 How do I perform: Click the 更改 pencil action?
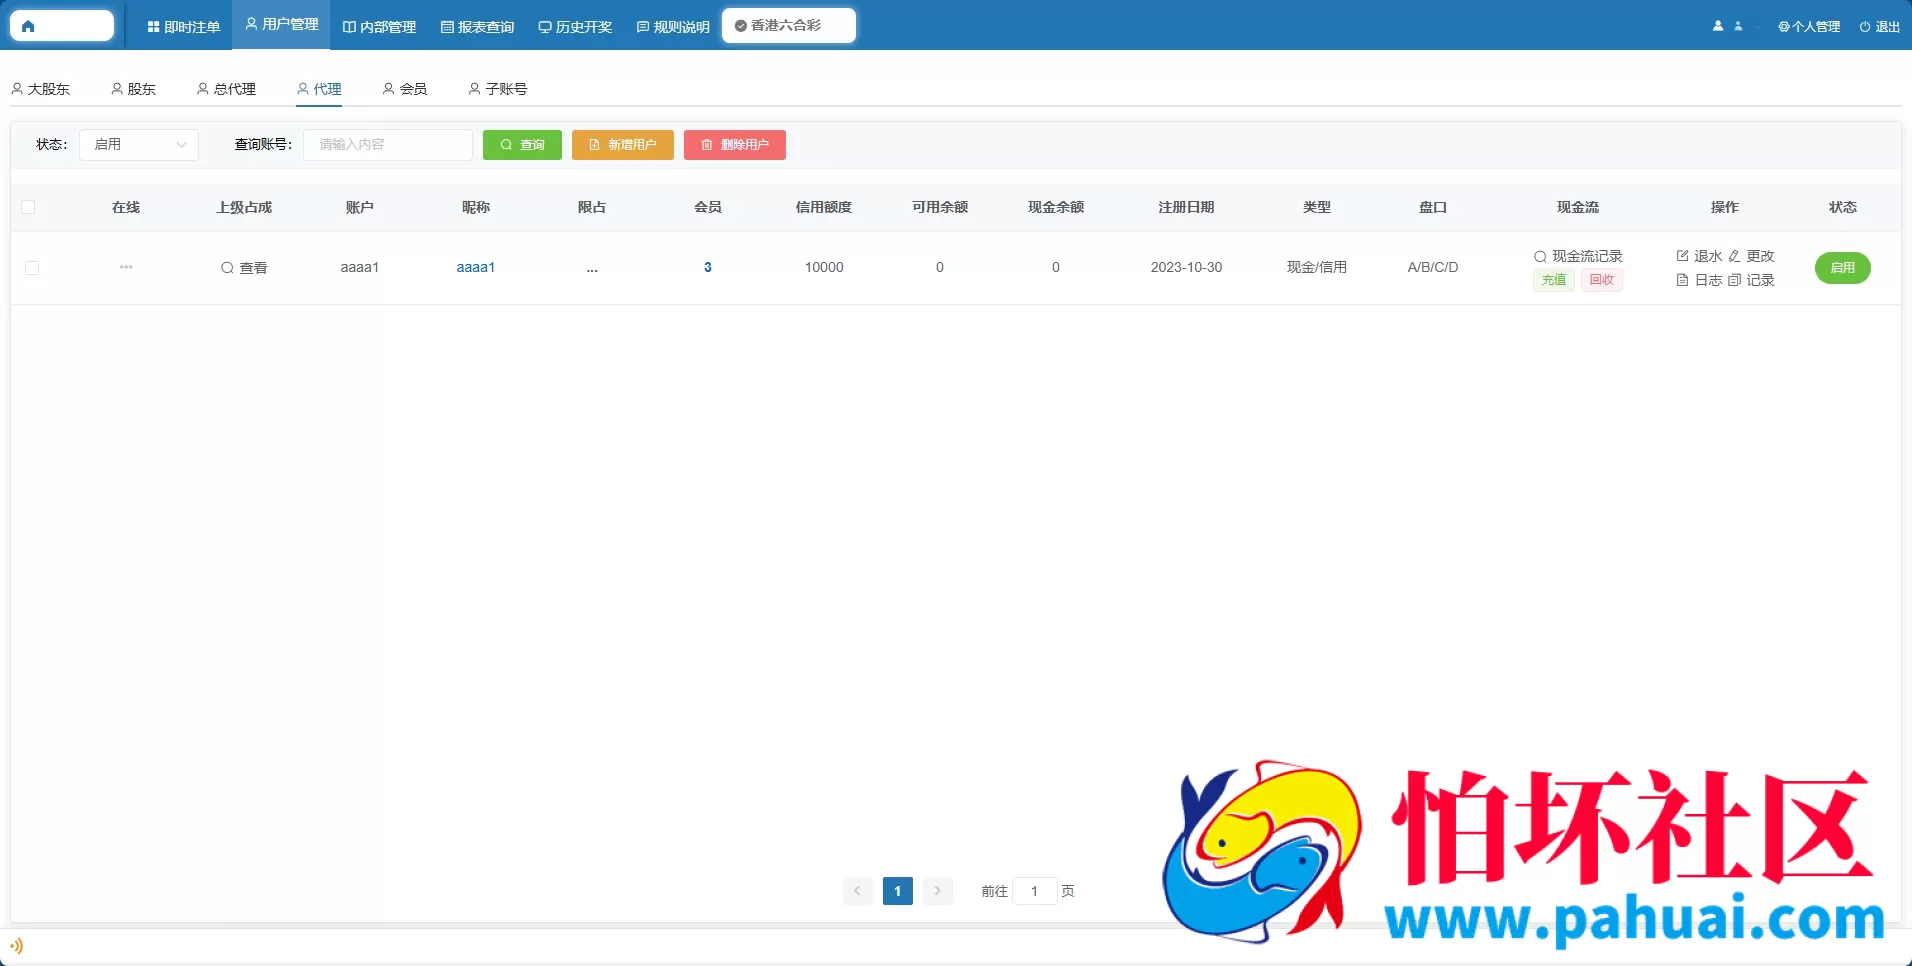coord(1752,256)
